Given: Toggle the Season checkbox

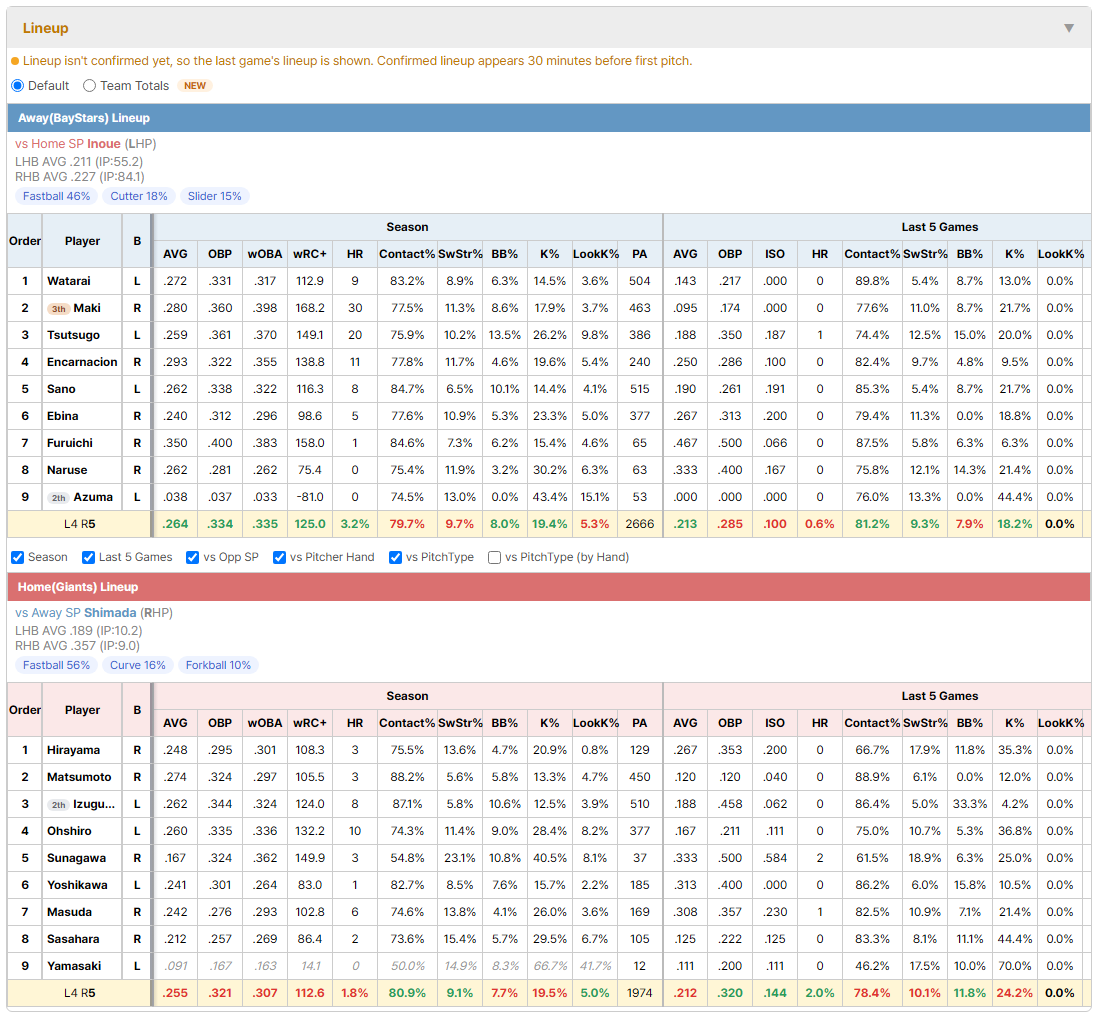Looking at the screenshot, I should (18, 557).
